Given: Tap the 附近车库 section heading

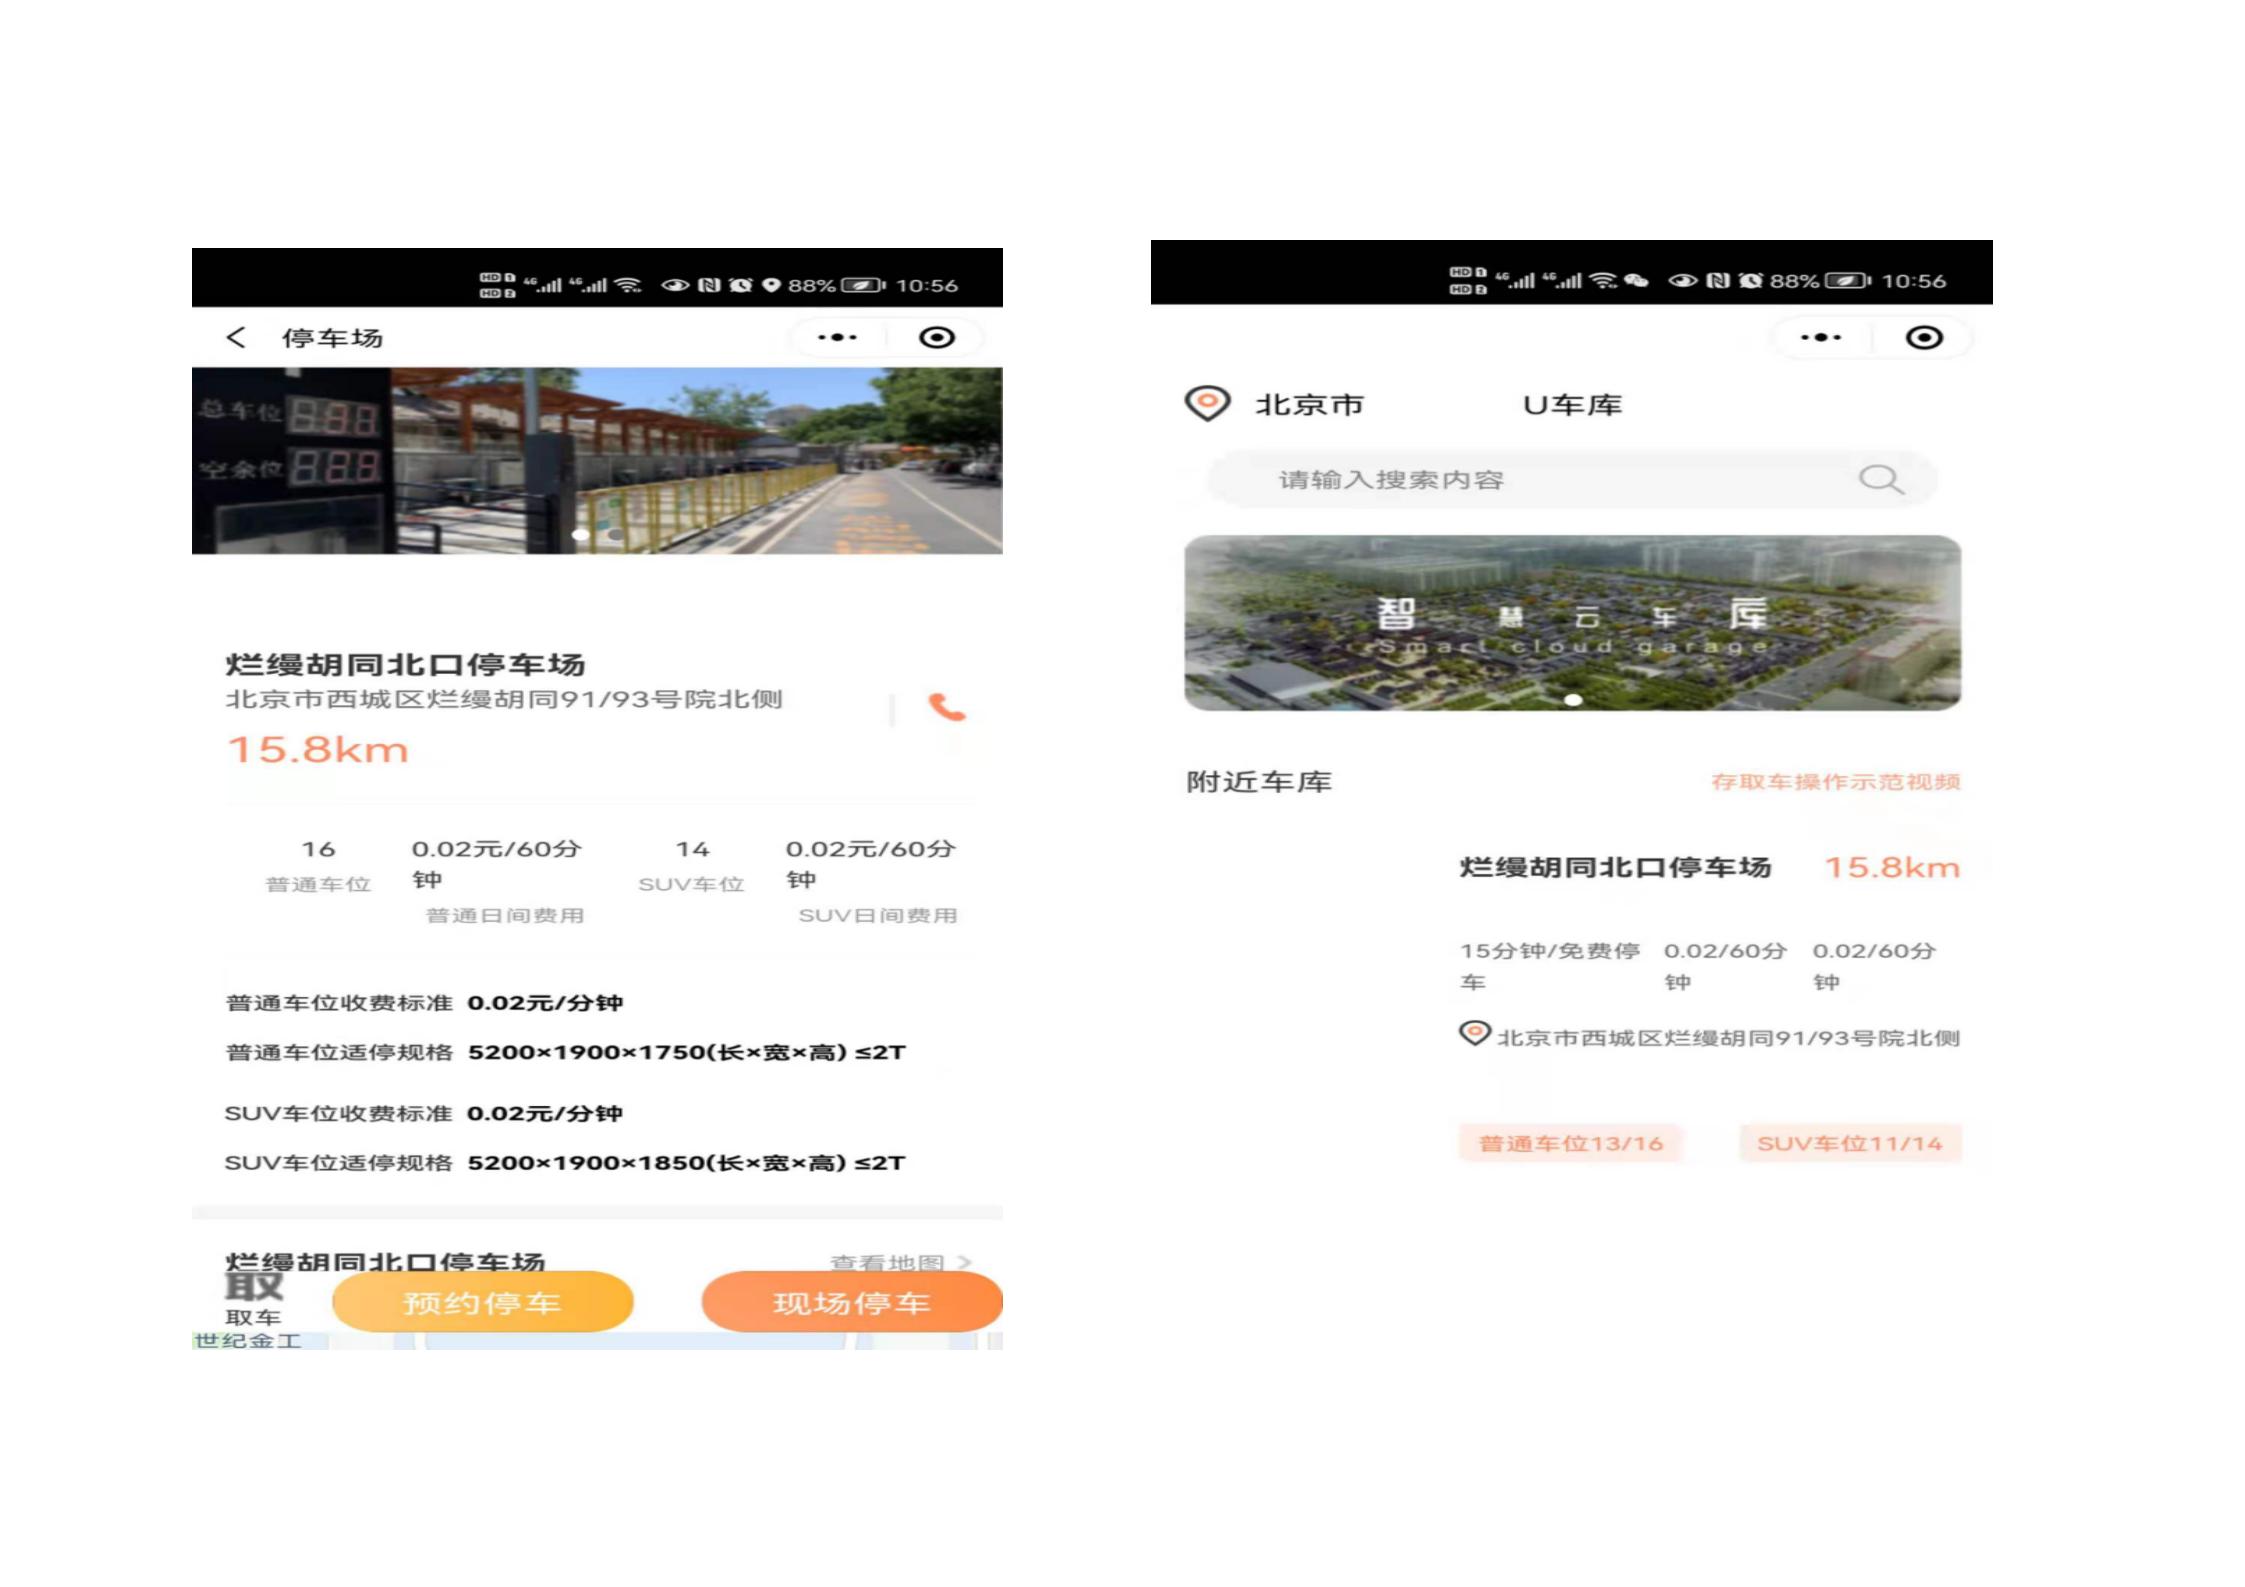Looking at the screenshot, I should coord(1259,782).
